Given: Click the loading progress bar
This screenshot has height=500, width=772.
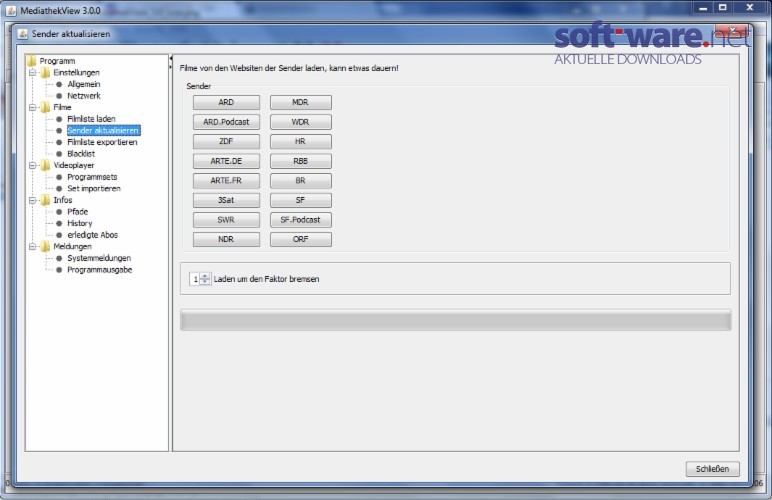Looking at the screenshot, I should (x=455, y=320).
